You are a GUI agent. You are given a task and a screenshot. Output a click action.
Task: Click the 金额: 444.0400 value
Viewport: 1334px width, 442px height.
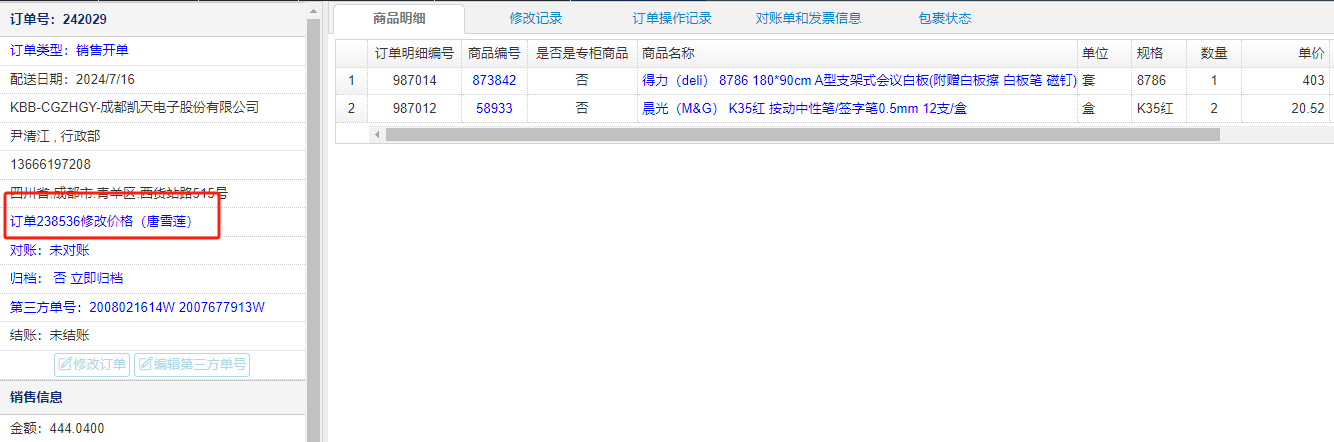(x=57, y=428)
